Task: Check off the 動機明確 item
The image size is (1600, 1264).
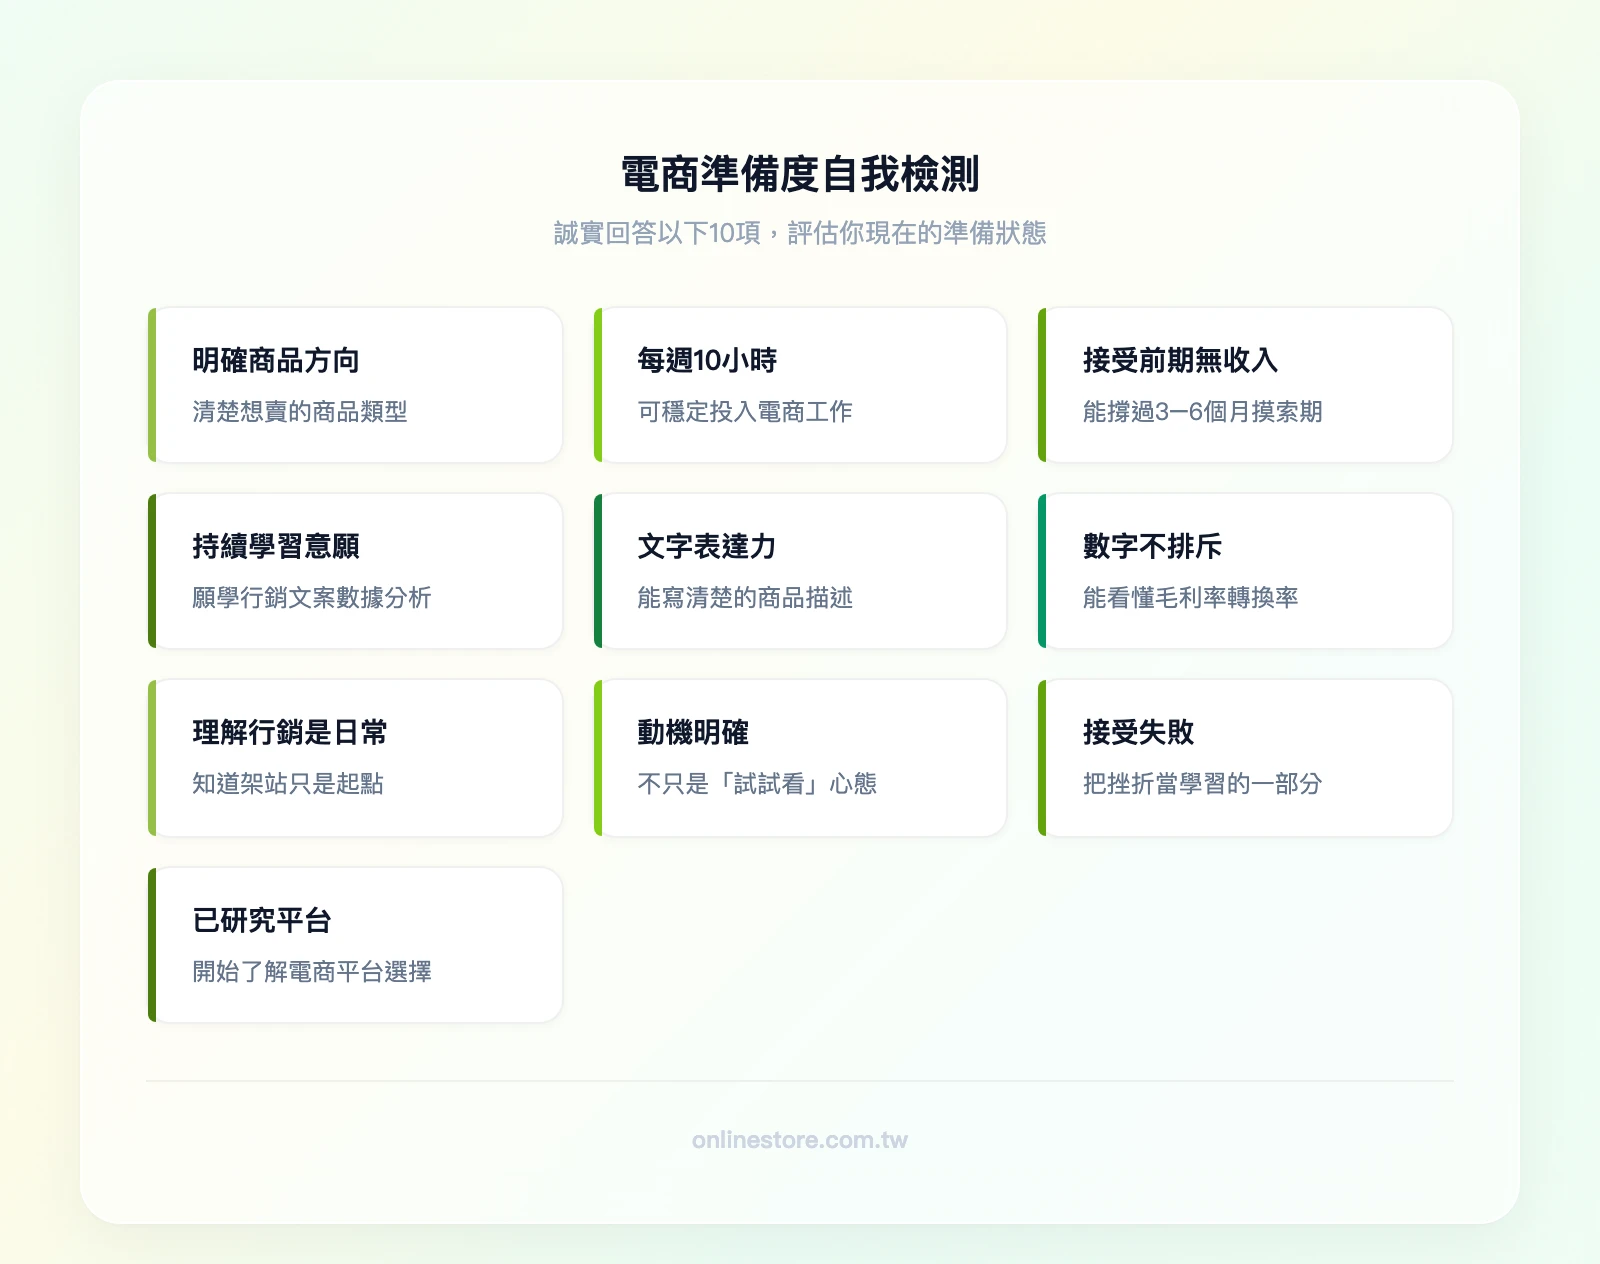Action: click(800, 756)
